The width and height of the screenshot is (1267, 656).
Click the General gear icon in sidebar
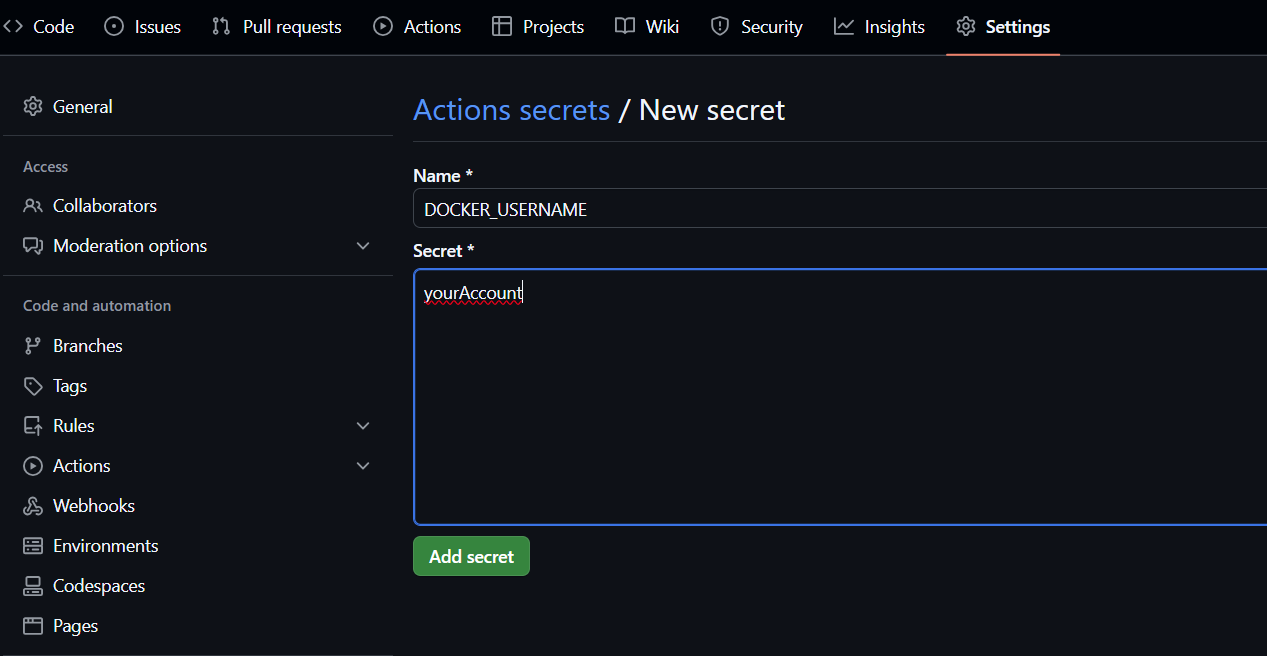click(x=33, y=106)
